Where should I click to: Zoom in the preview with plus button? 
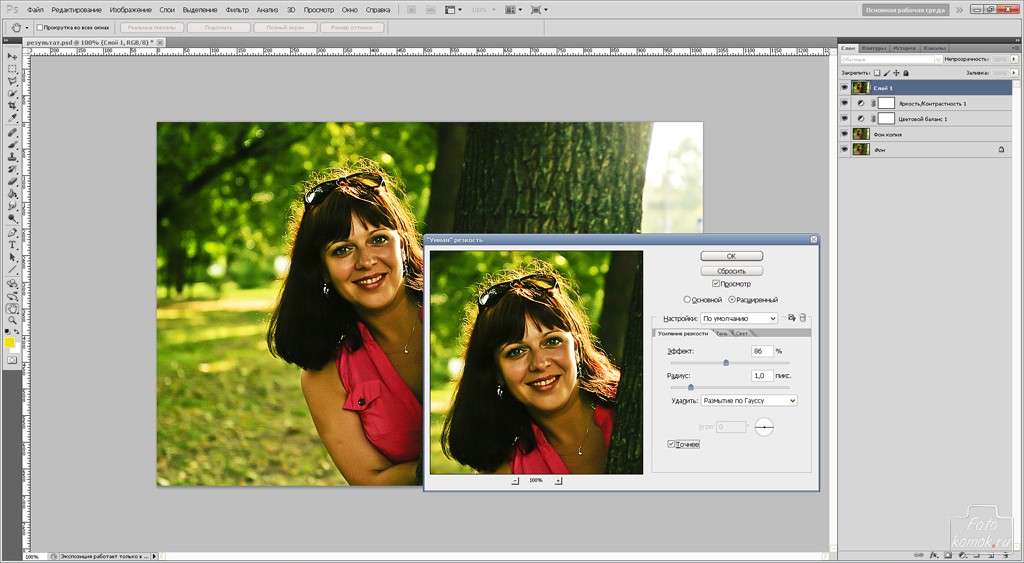[x=558, y=481]
